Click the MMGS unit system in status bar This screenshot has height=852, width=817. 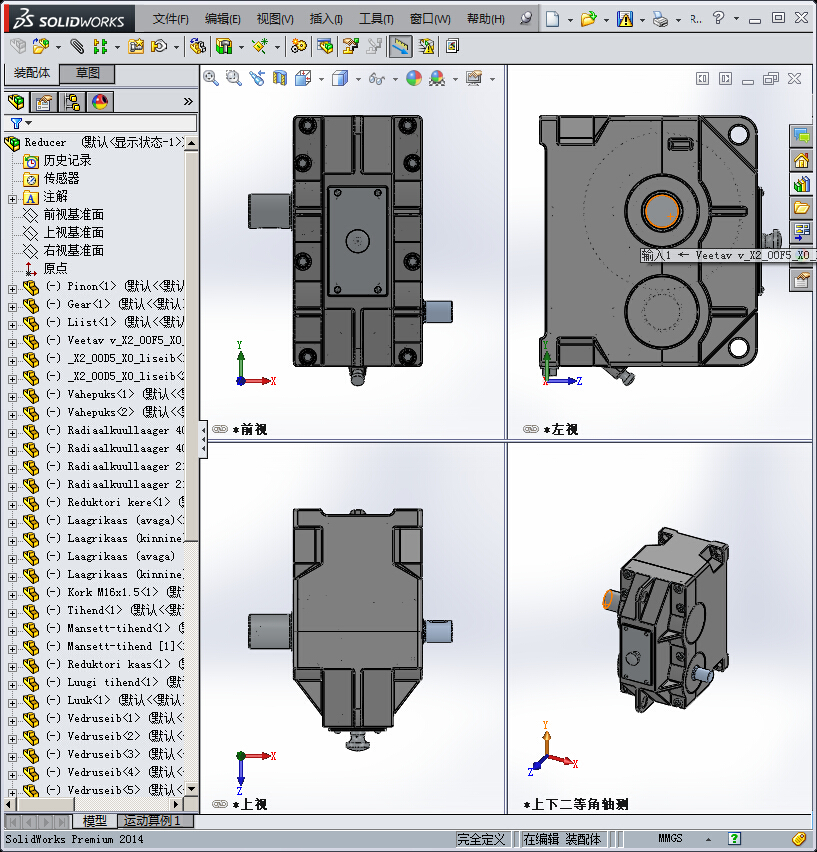coord(670,839)
